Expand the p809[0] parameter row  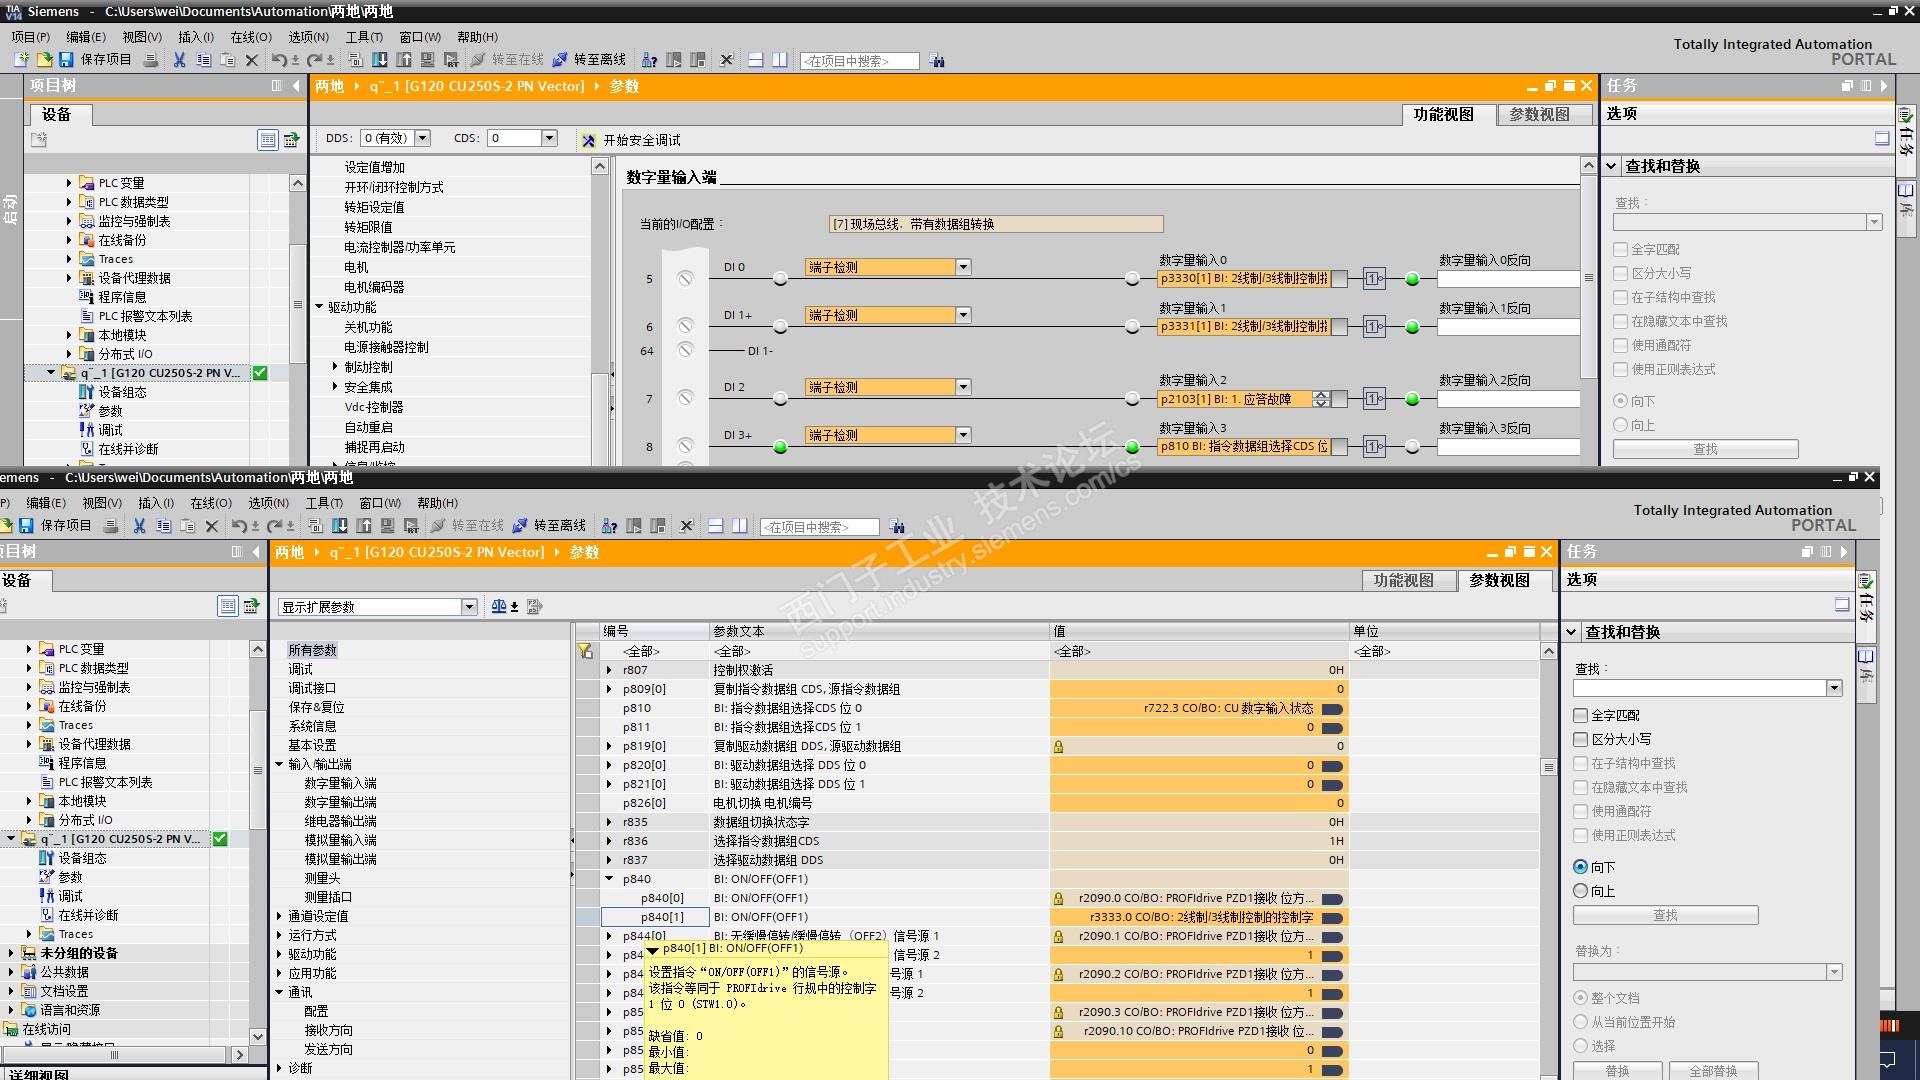coord(609,689)
